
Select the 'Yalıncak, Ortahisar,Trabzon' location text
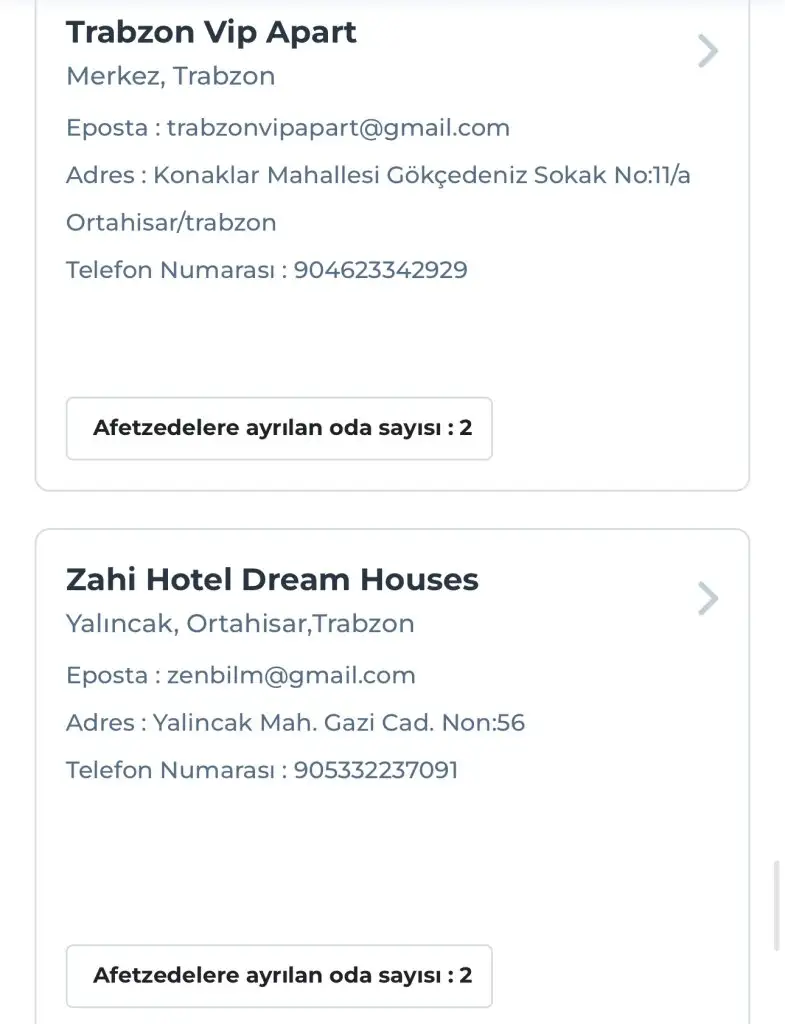(240, 624)
